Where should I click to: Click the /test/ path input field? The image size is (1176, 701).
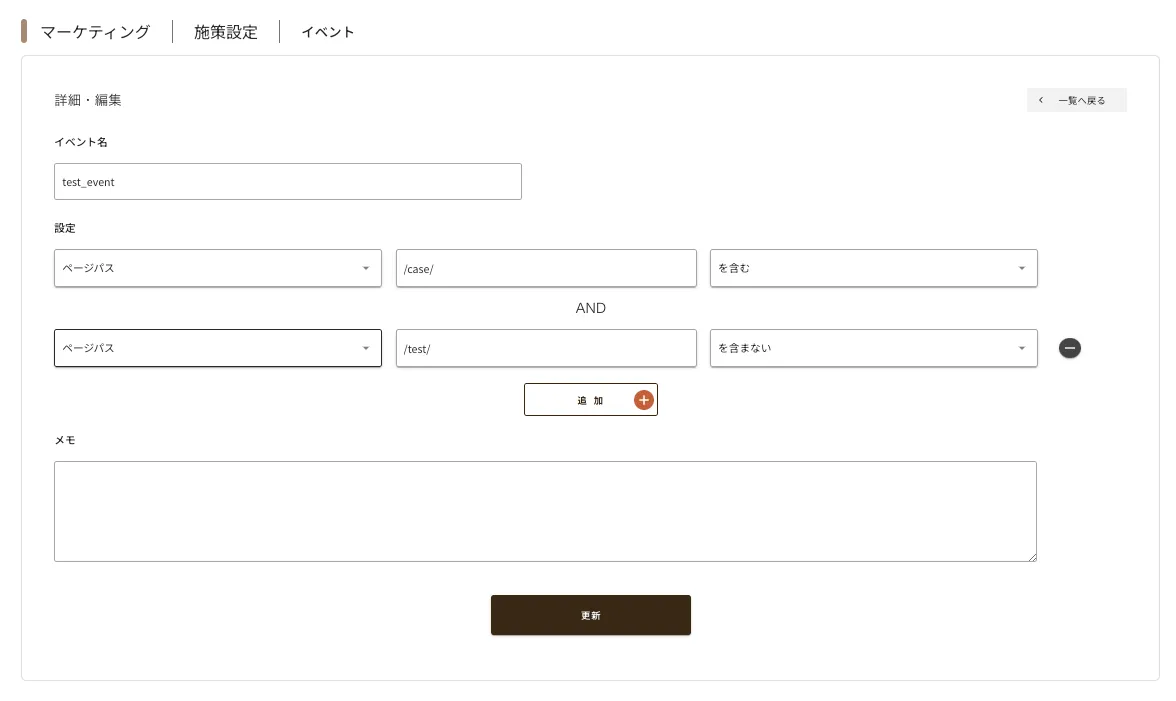(x=546, y=348)
